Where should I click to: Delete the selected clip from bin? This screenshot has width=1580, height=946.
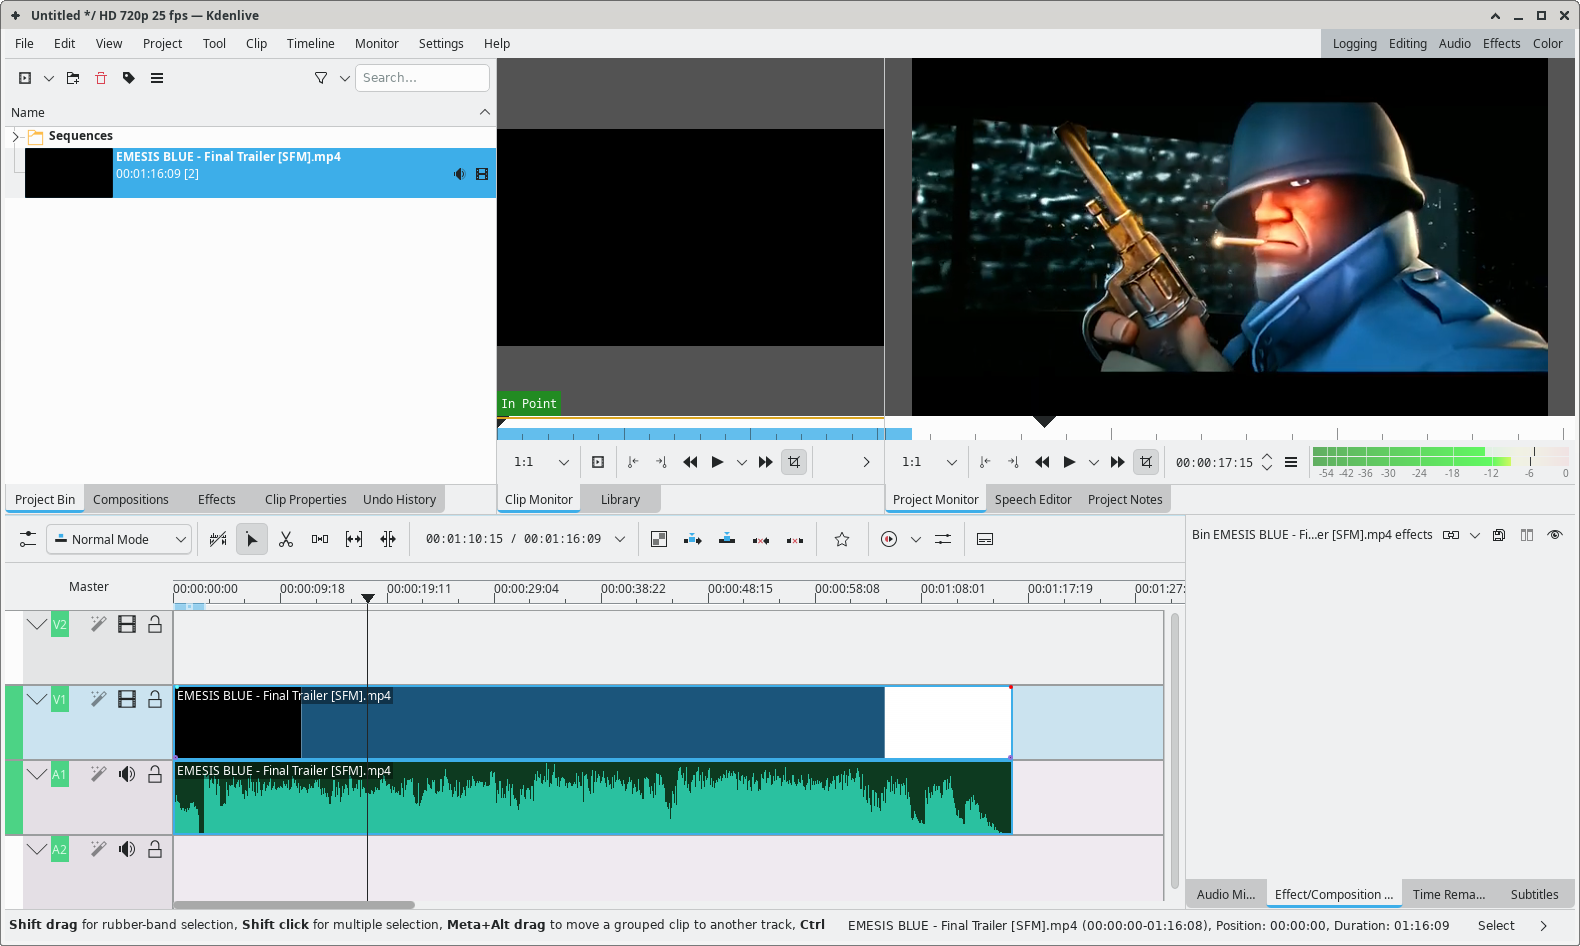101,78
